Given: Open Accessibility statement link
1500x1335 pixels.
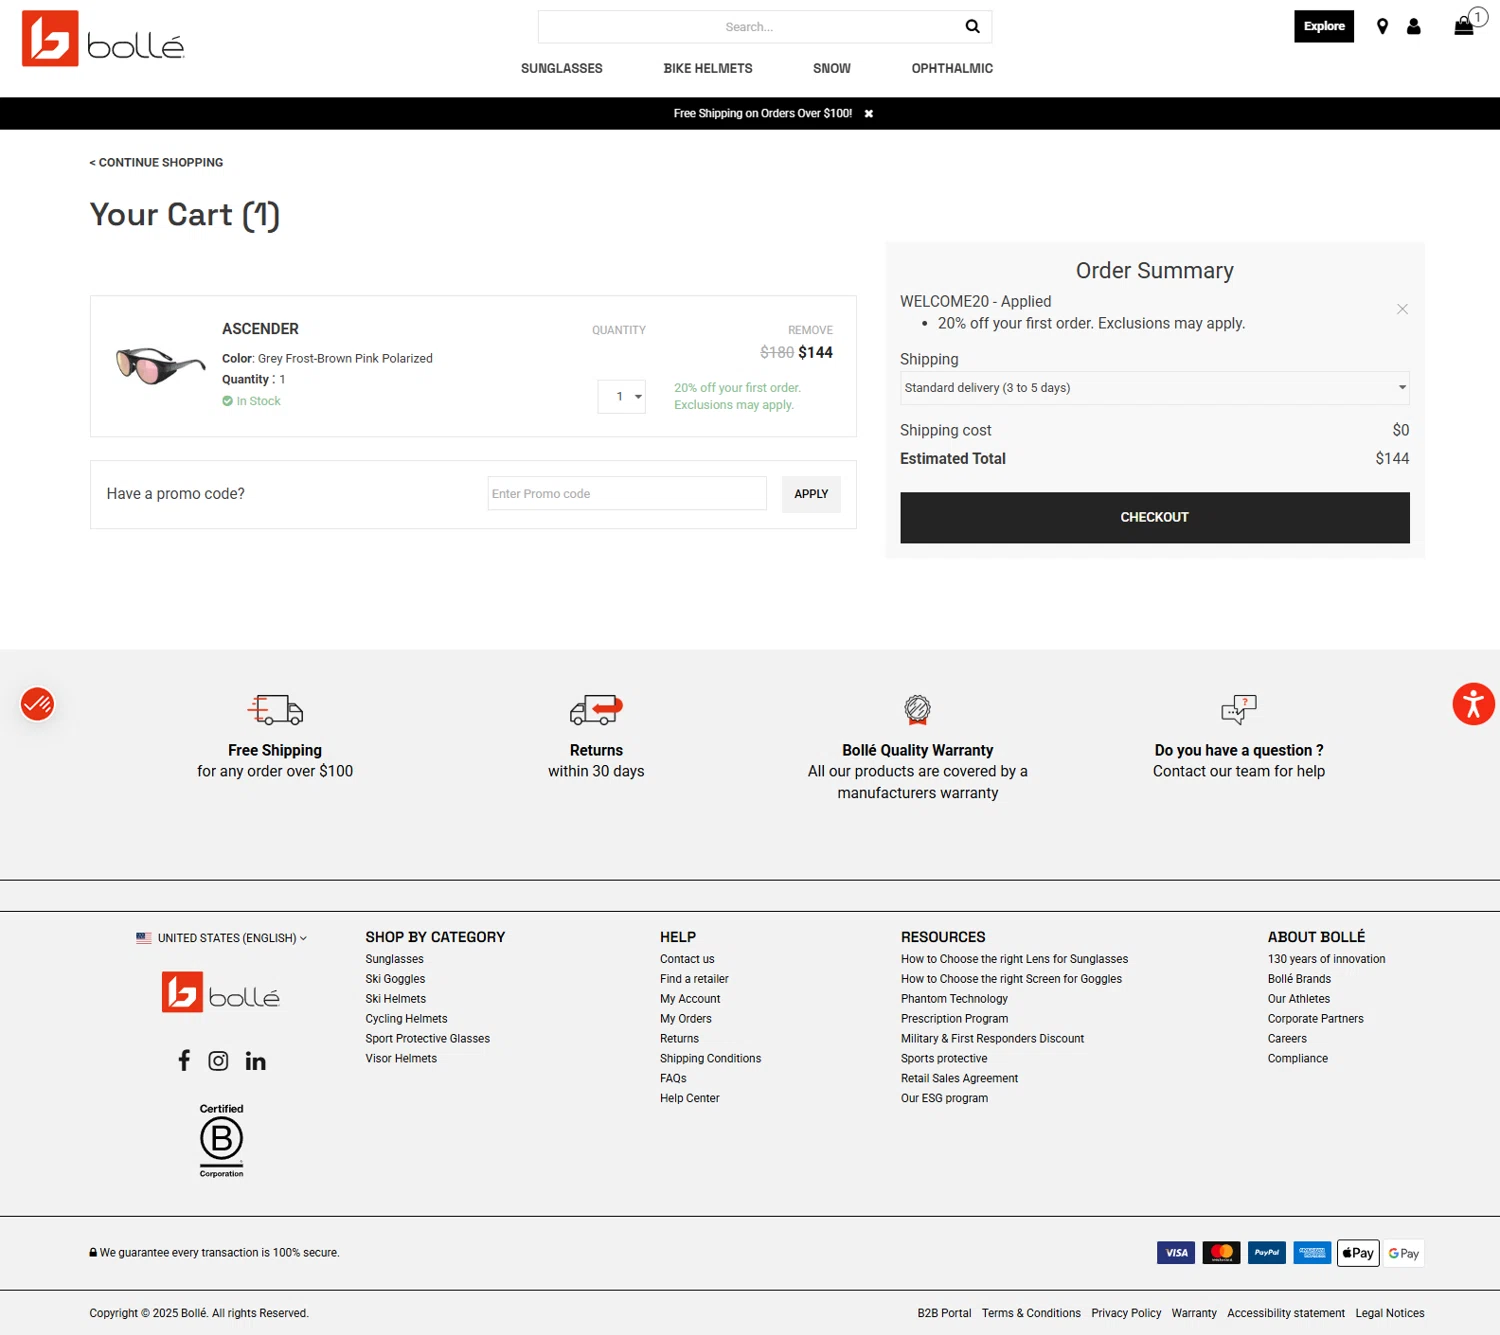Looking at the screenshot, I should point(1285,1313).
